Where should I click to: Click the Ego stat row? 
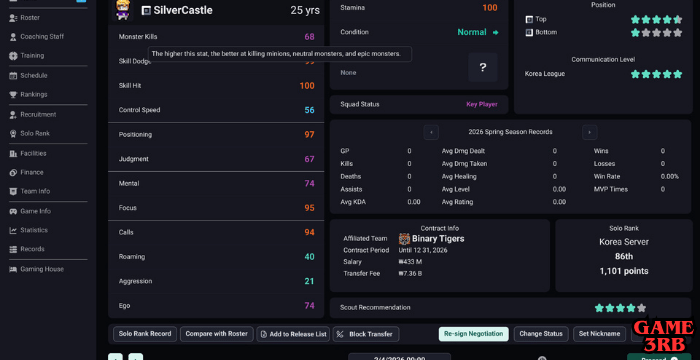pyautogui.click(x=216, y=306)
